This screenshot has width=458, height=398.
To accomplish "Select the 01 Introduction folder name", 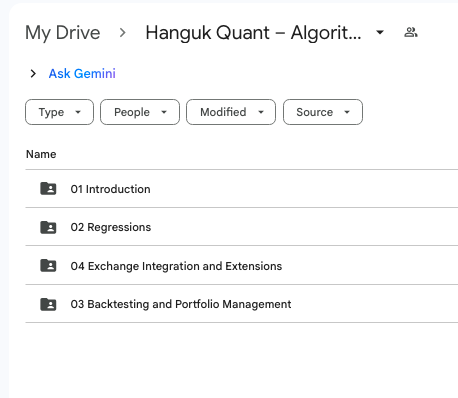I will (x=110, y=189).
